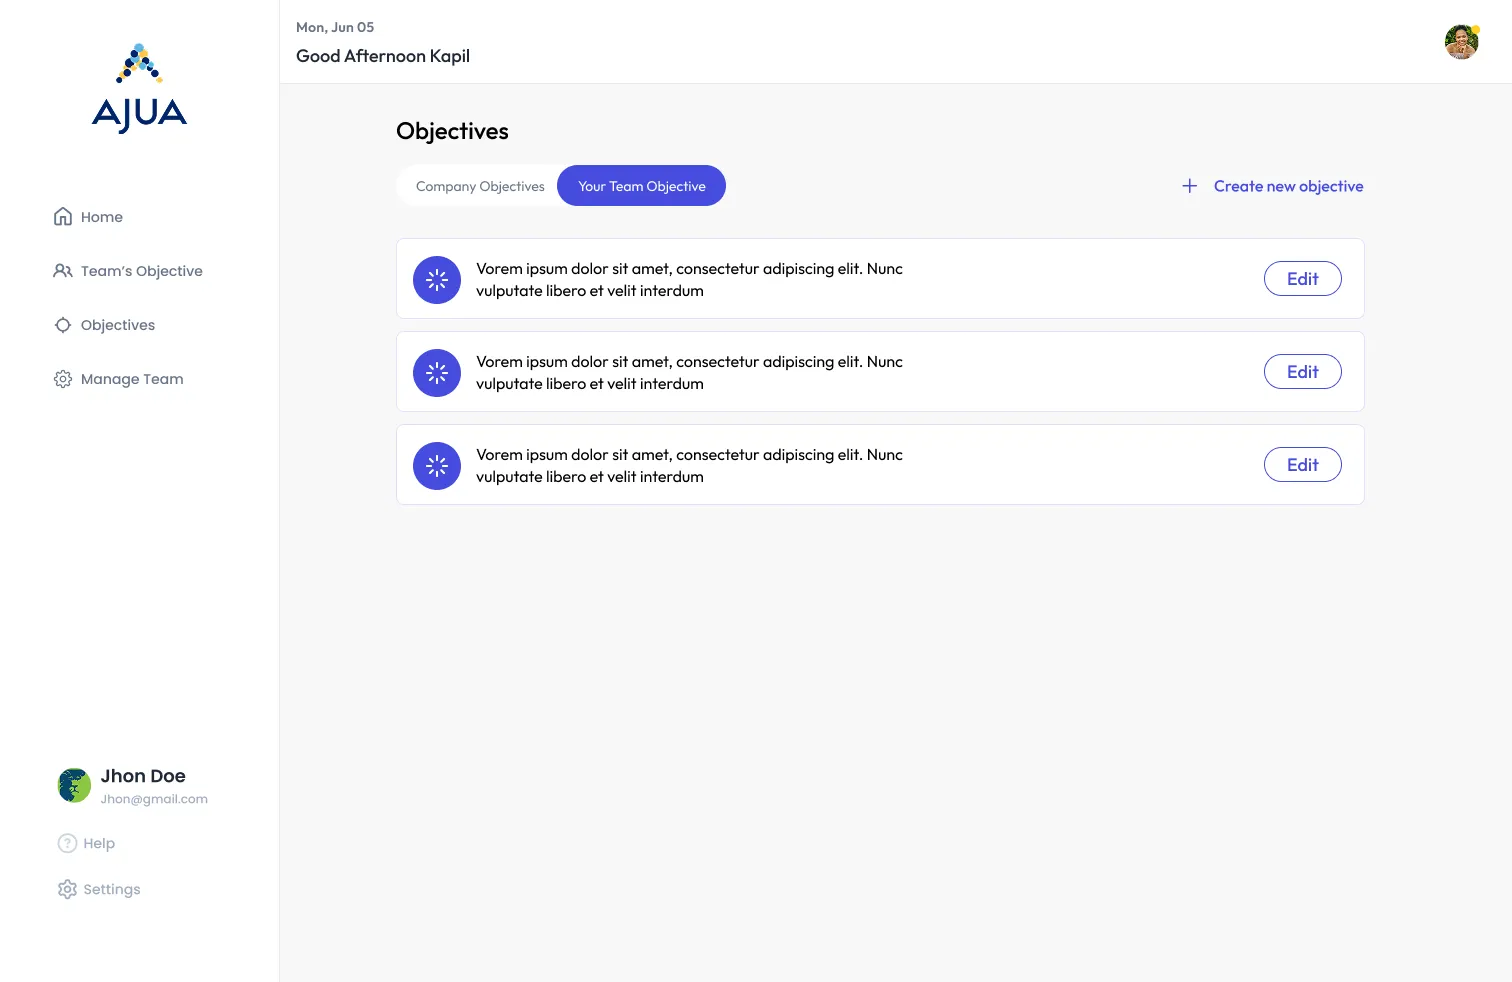Select the Your Team Objective tab
1512x982 pixels.
(x=641, y=185)
